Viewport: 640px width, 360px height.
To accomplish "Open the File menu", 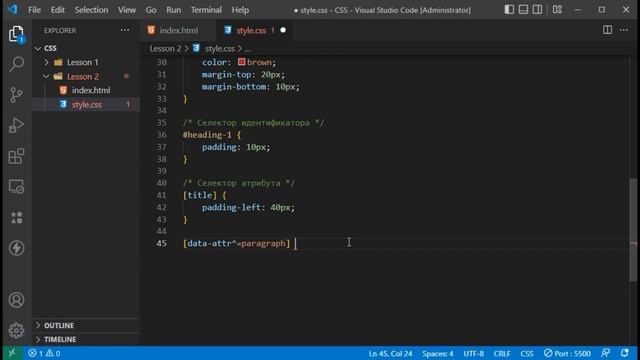I will tap(34, 10).
